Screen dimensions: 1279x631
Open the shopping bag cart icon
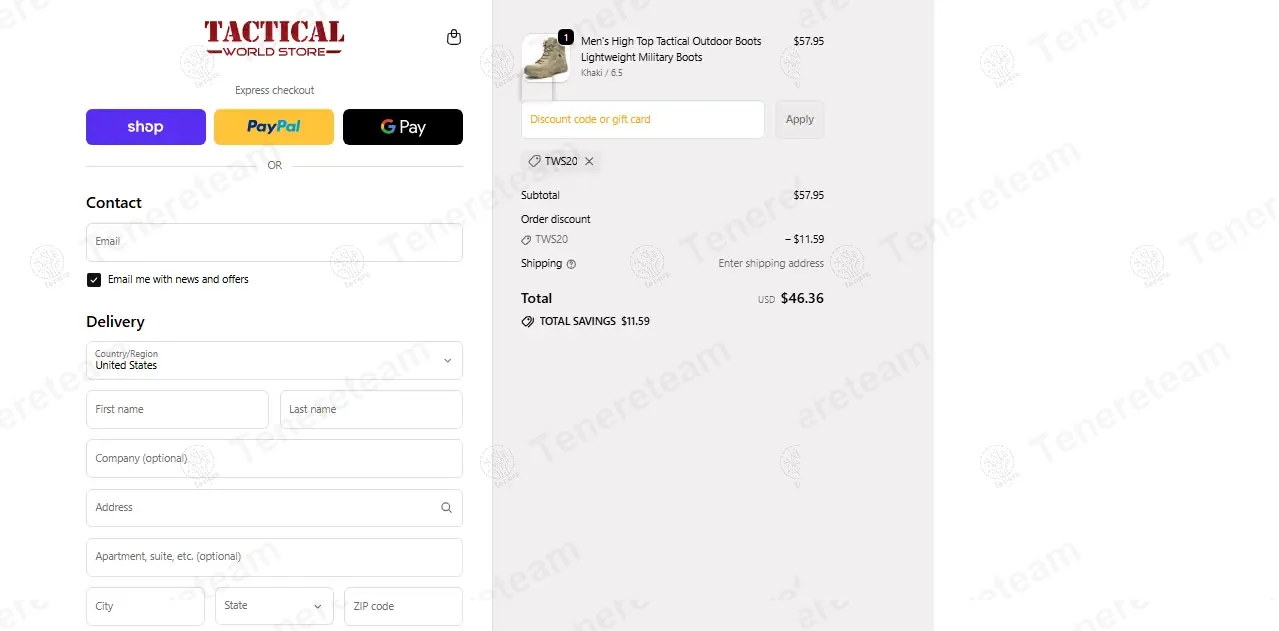(454, 37)
